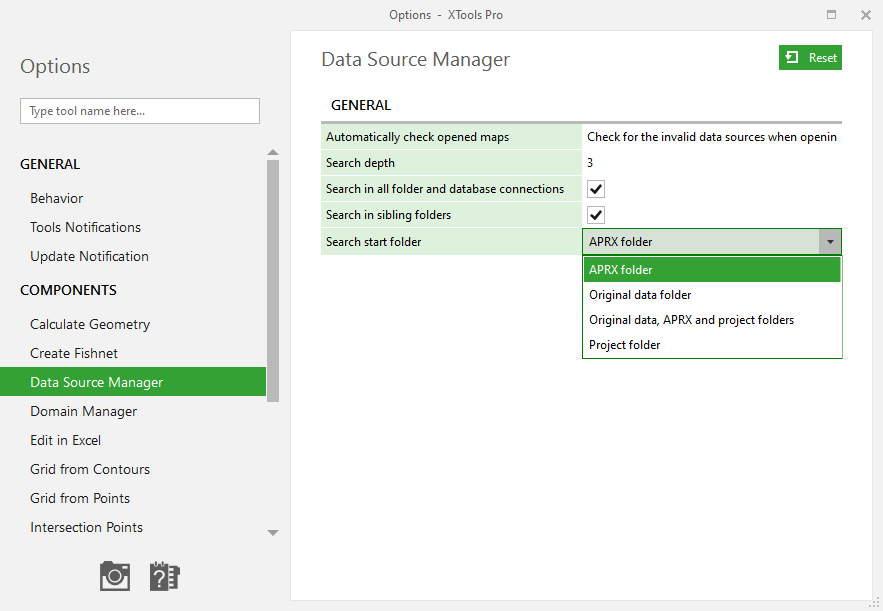Click the sidebar scrollbar thumb
Screen dimensions: 883x611
click(273, 281)
